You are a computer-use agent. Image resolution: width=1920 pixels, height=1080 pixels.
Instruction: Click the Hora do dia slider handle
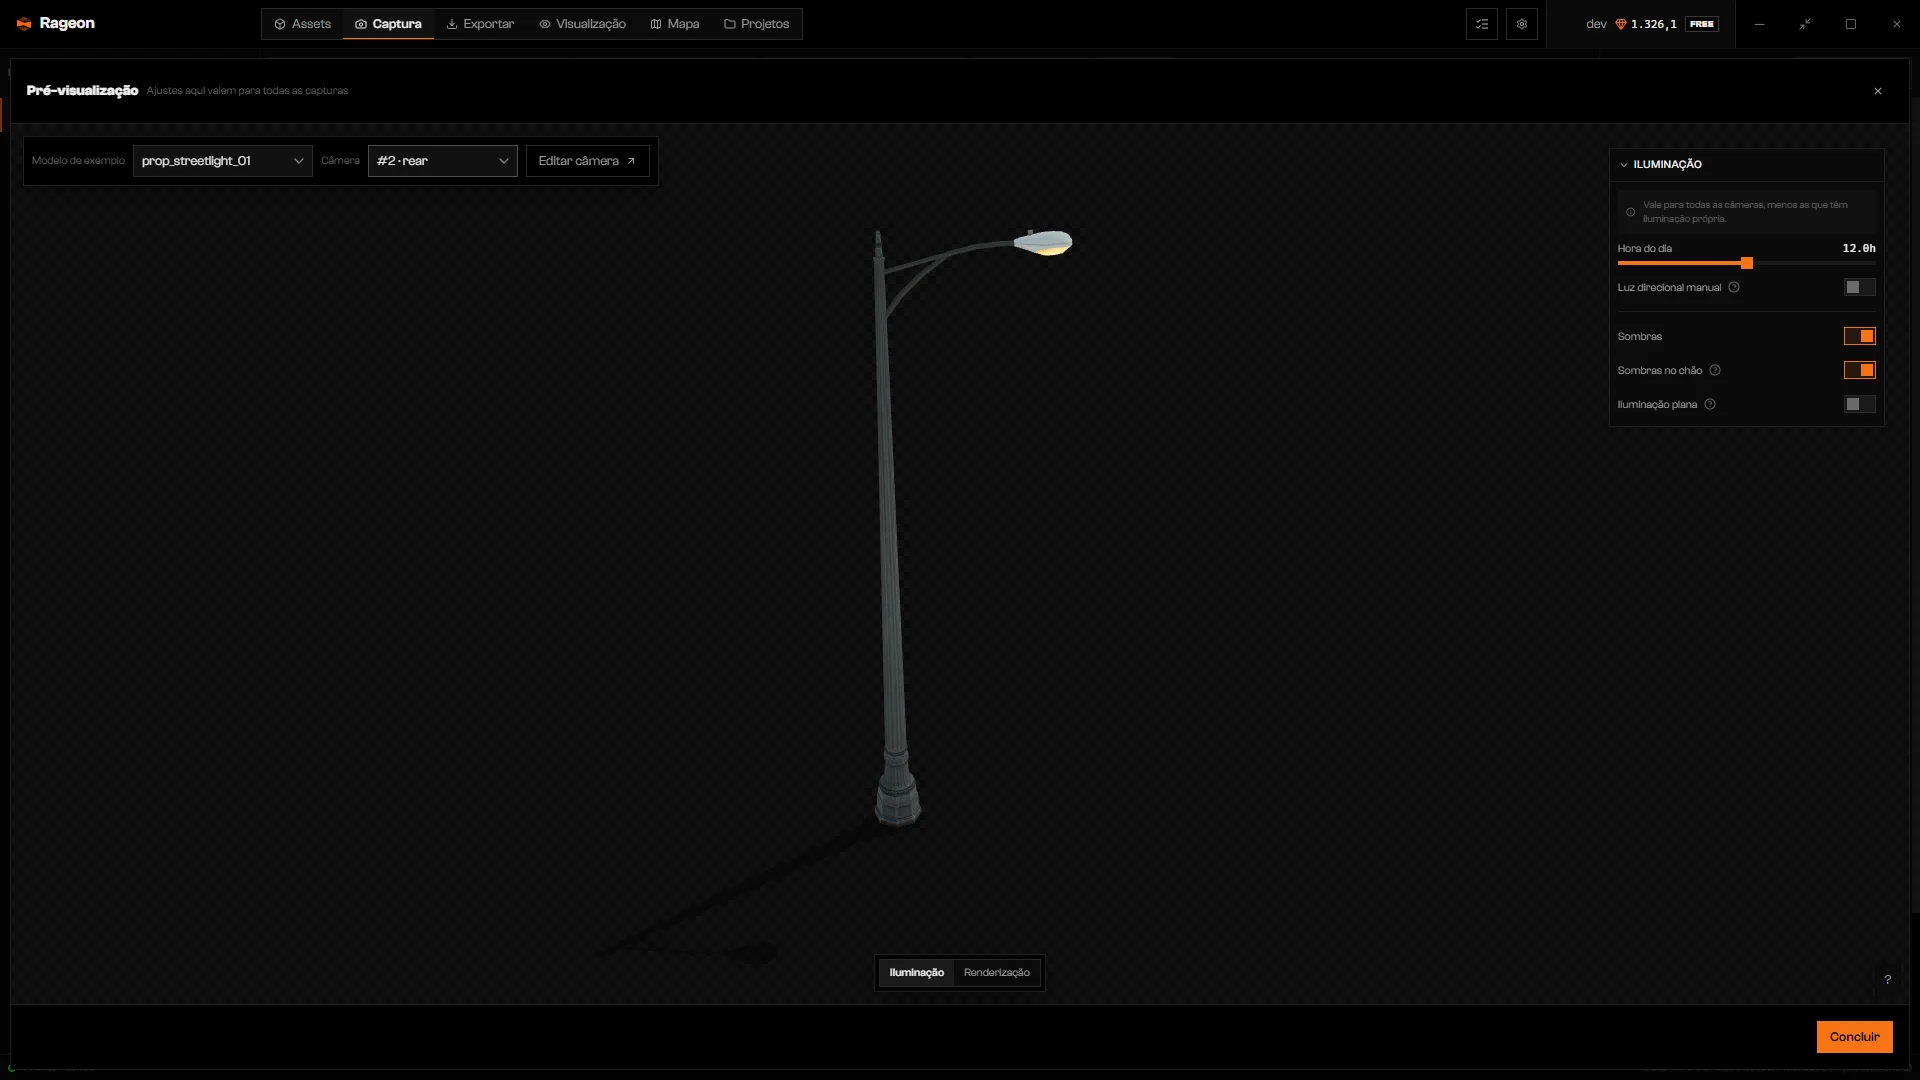coord(1747,263)
